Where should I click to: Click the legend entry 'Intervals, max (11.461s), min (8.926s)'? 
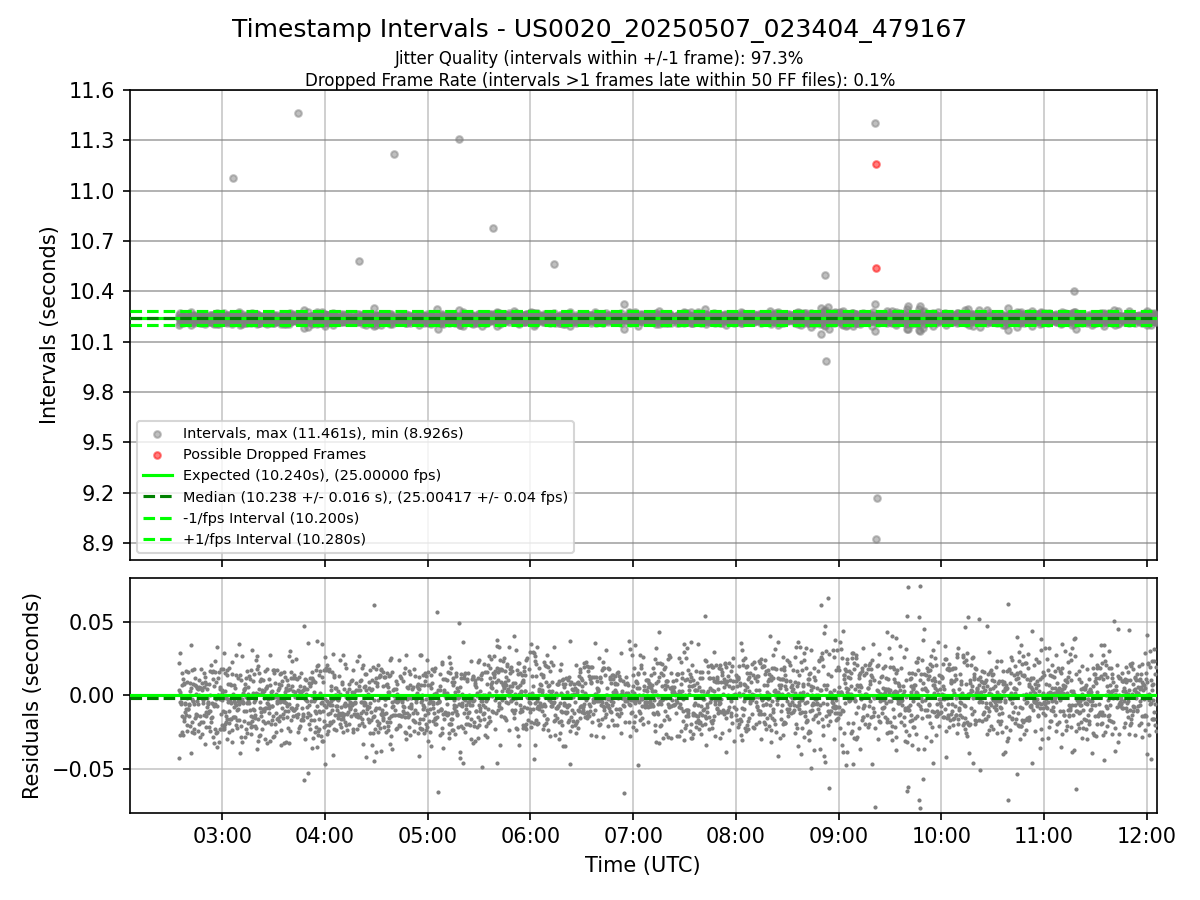pos(323,433)
